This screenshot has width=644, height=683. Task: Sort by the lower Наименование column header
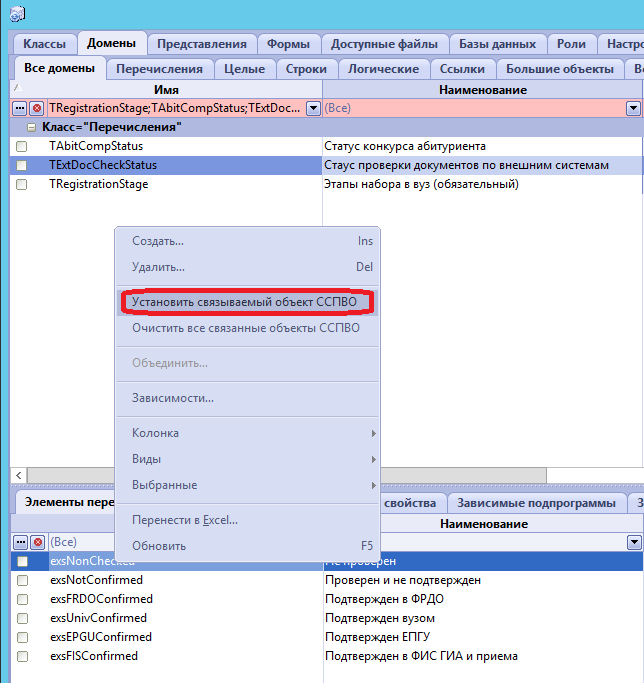click(x=484, y=524)
